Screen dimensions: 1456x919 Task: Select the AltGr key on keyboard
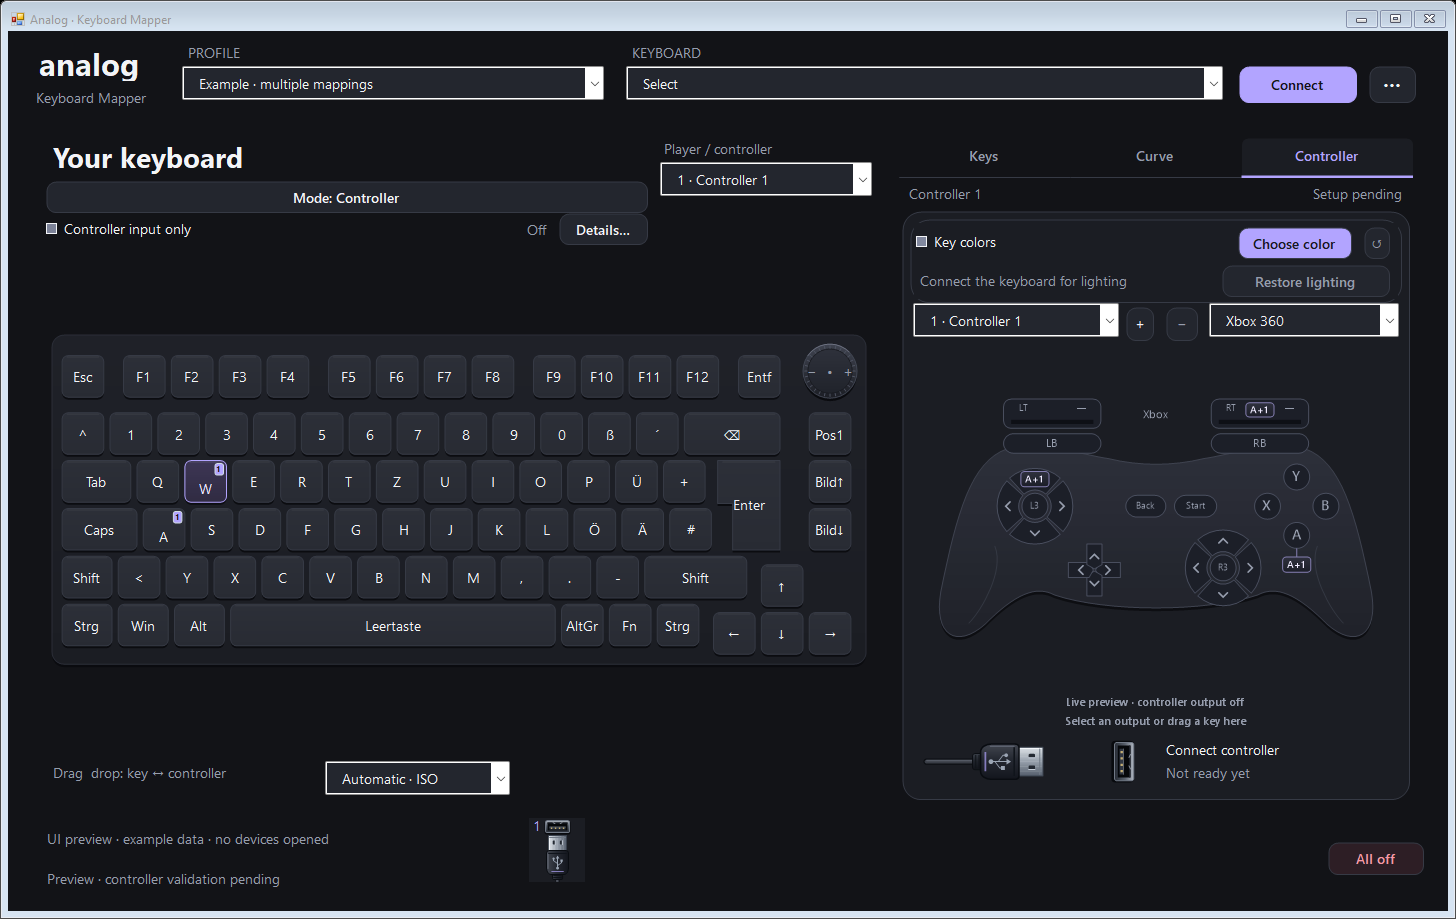(x=582, y=626)
